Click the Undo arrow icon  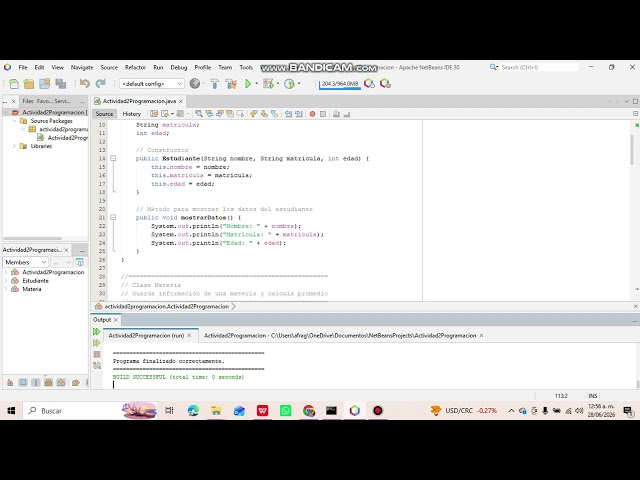(84, 84)
